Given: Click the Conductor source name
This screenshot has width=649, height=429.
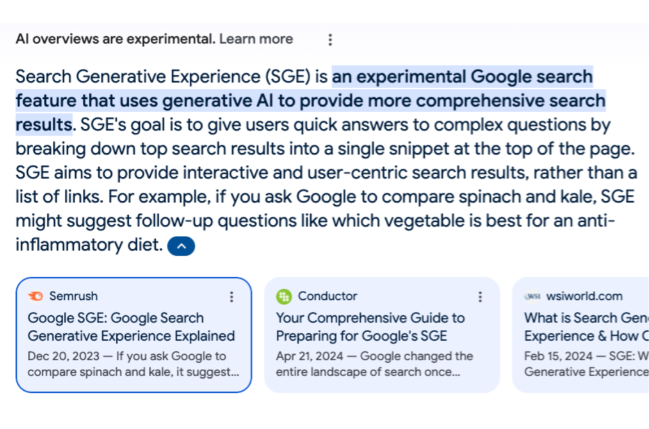Looking at the screenshot, I should [x=327, y=296].
